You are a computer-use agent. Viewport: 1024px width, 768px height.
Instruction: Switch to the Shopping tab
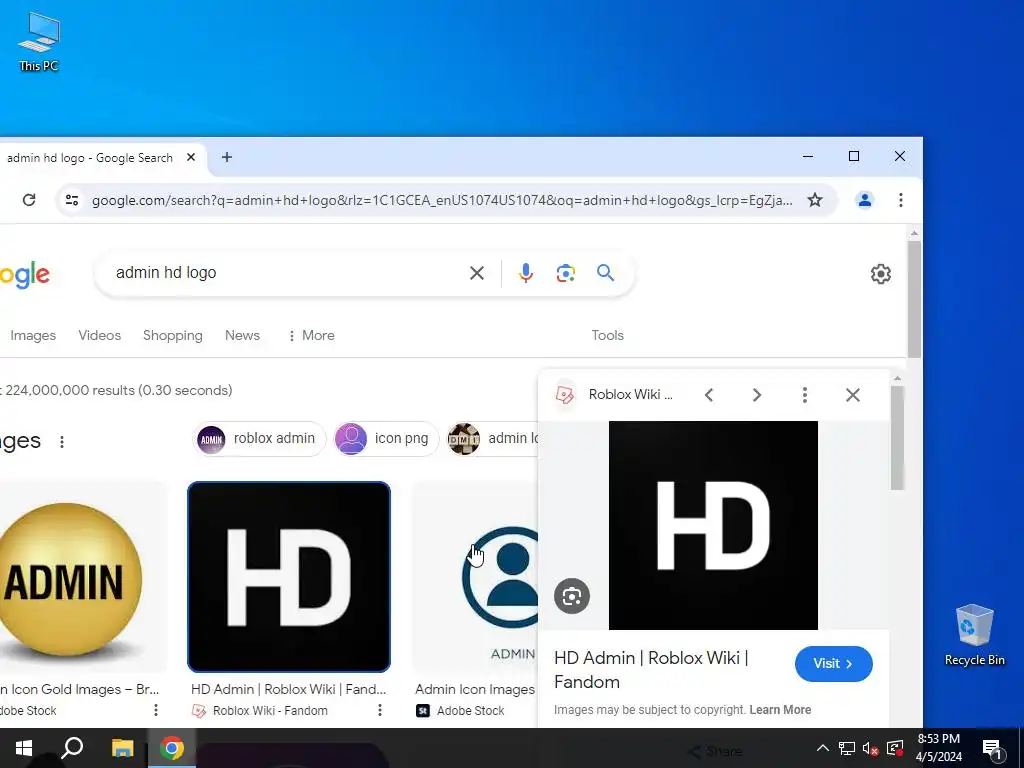tap(172, 335)
